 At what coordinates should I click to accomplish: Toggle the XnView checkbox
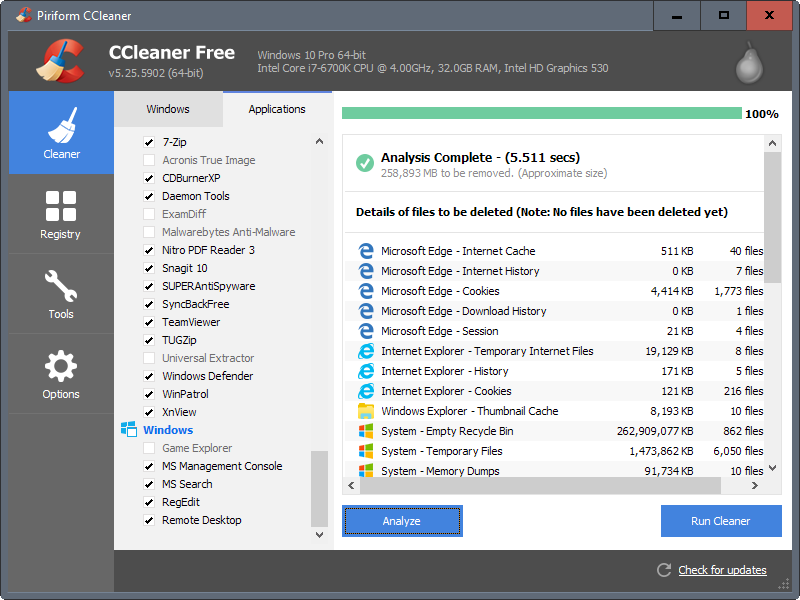(x=149, y=412)
